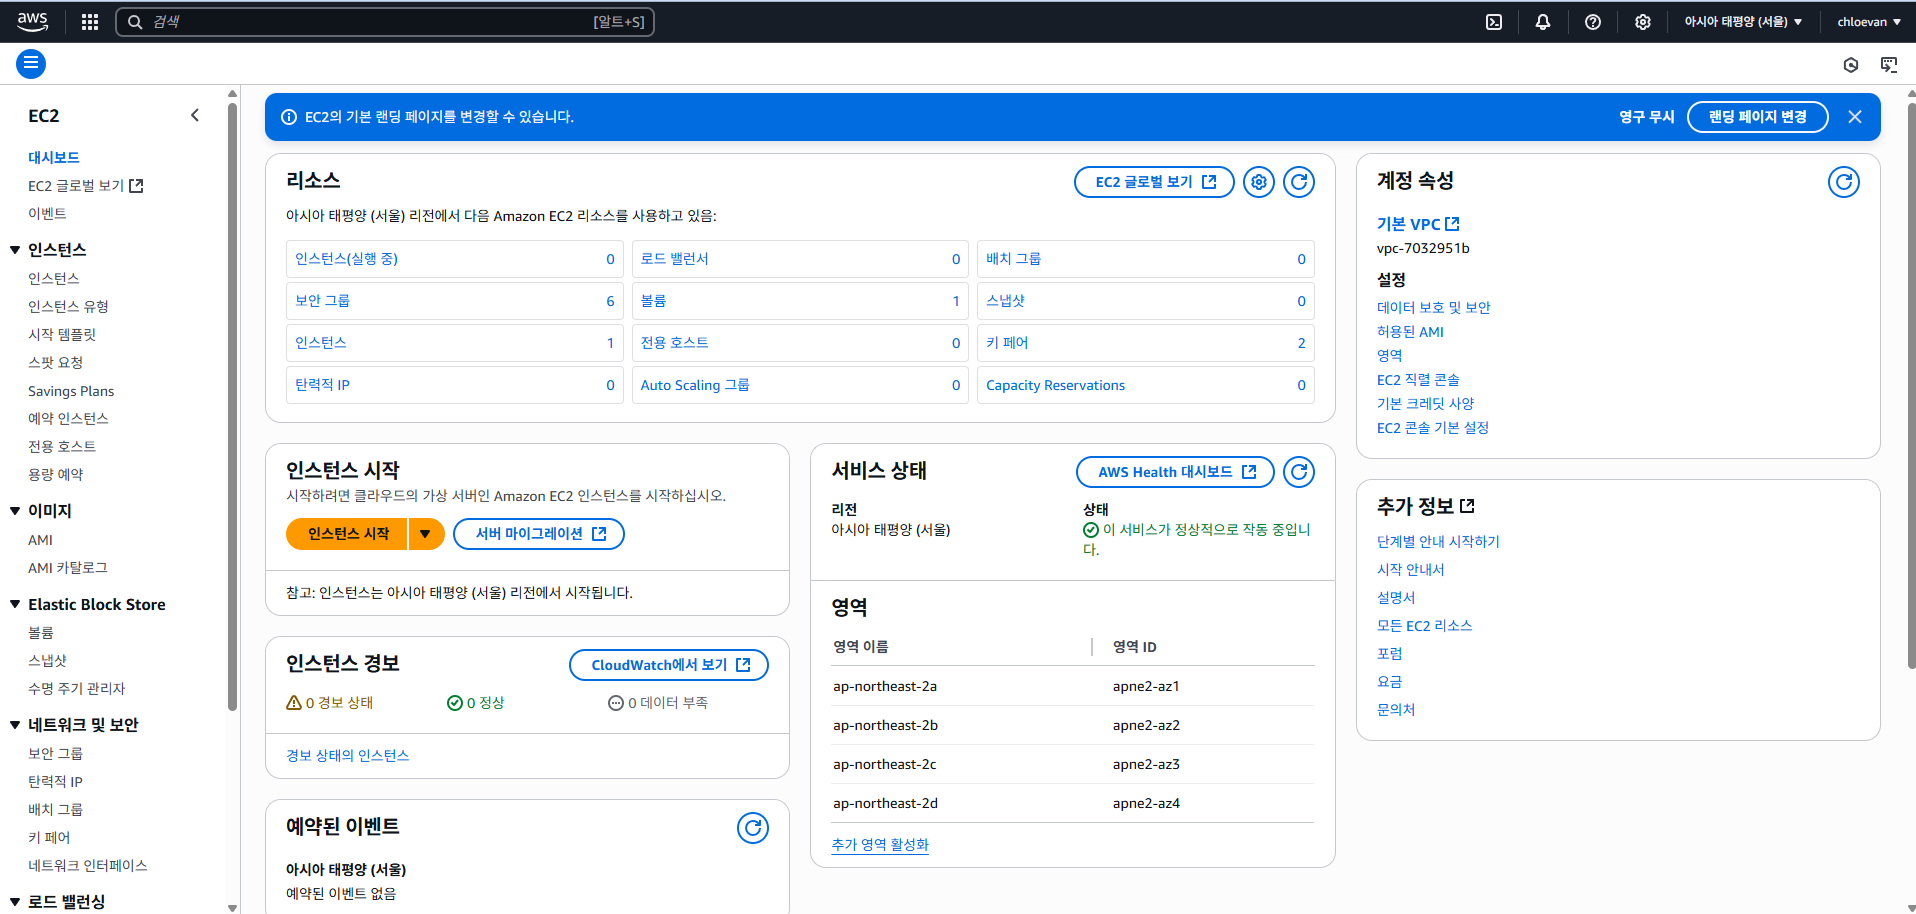Click the orange 인스턴스 시작 button
Screen dimensions: 1916x914
click(347, 534)
